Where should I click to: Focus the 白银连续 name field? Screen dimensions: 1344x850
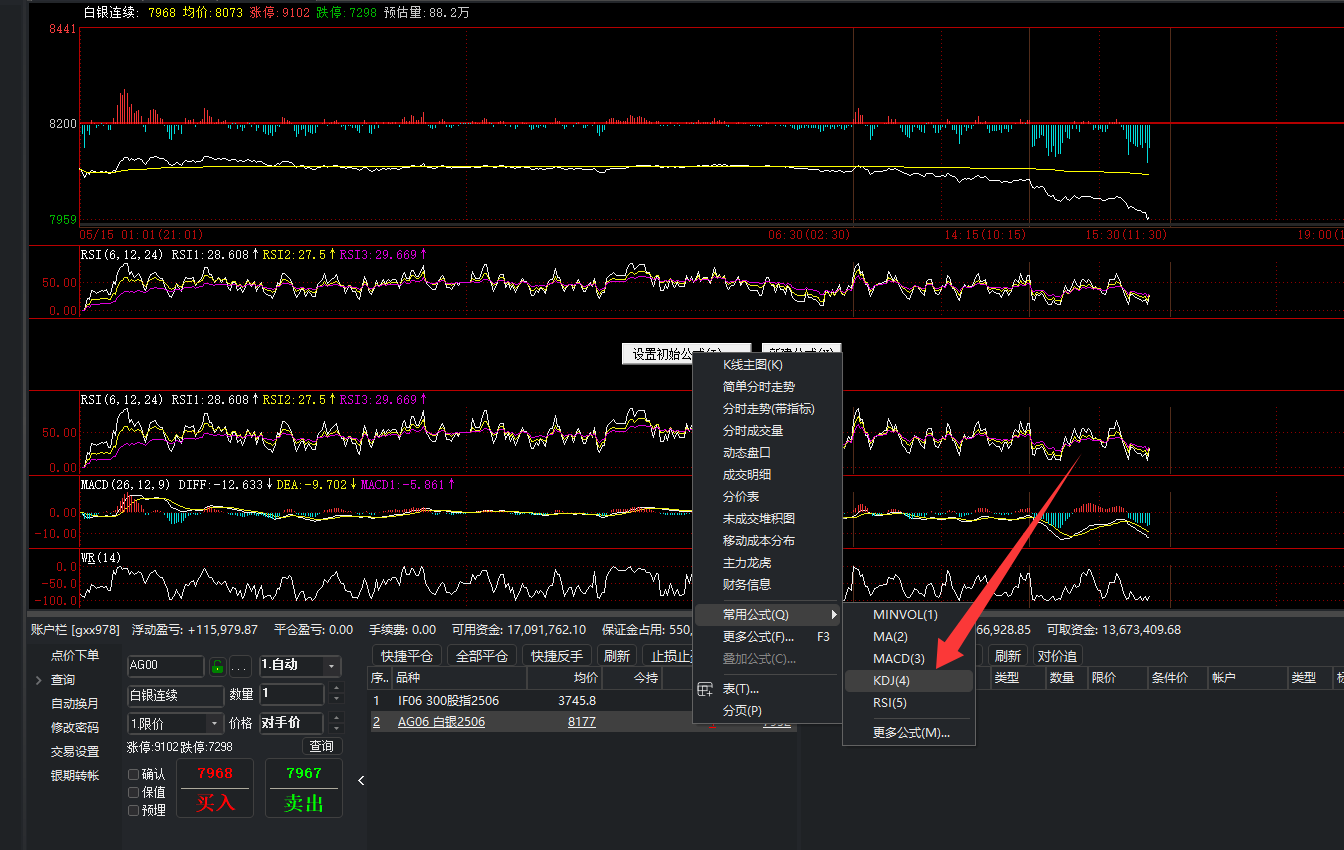coord(175,695)
